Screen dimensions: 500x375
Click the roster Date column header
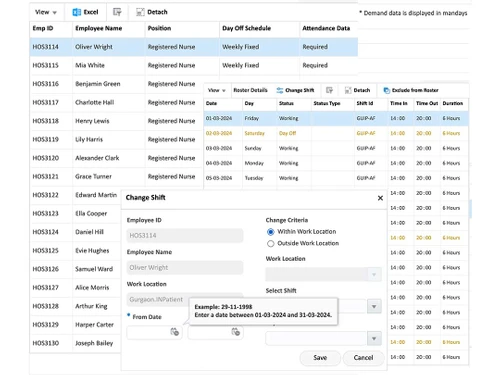pos(211,104)
